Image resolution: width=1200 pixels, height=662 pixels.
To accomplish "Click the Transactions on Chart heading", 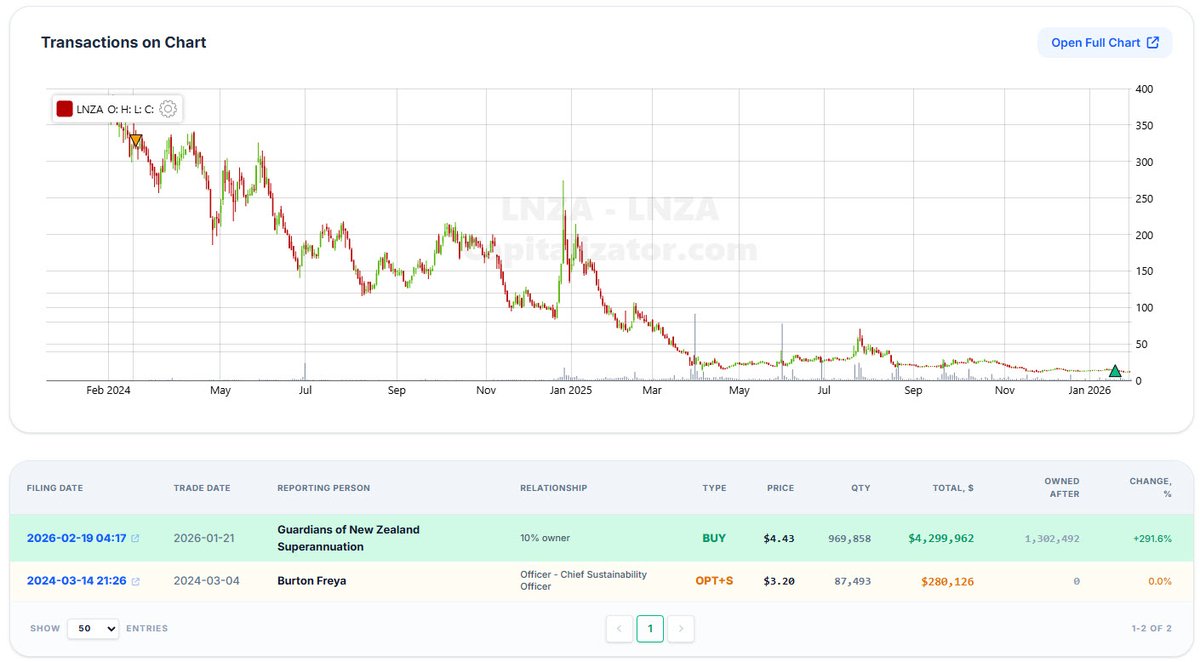I will (x=124, y=42).
